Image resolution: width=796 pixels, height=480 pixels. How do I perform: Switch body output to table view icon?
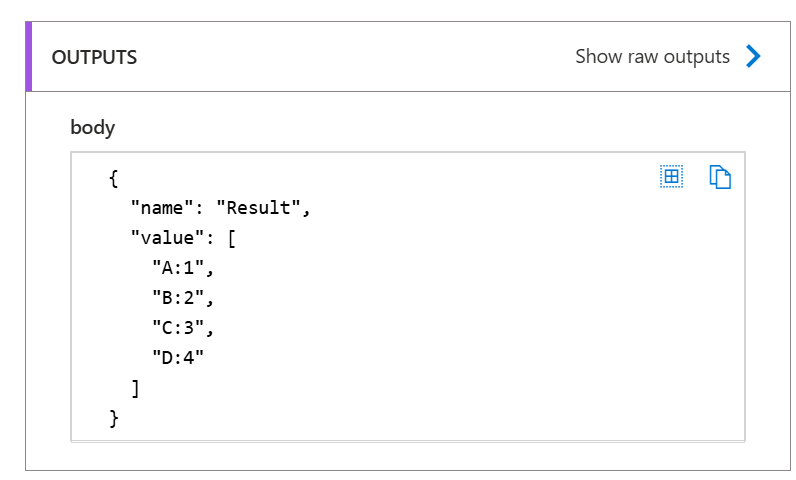pos(671,177)
